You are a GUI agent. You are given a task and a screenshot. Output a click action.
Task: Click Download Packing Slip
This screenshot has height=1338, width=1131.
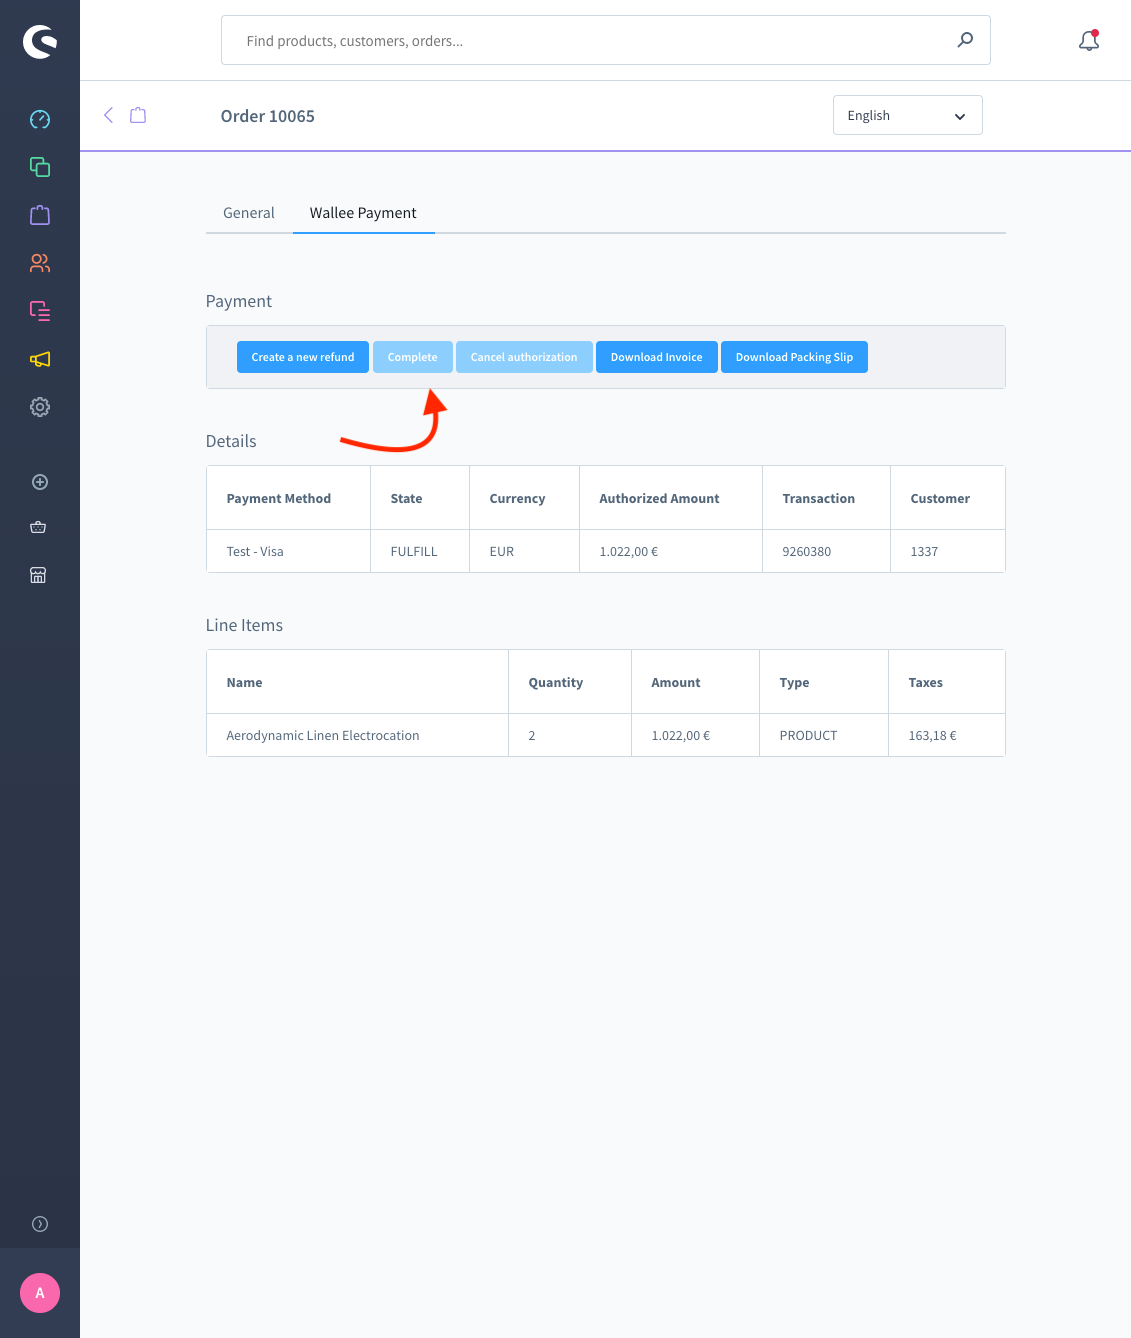[794, 357]
